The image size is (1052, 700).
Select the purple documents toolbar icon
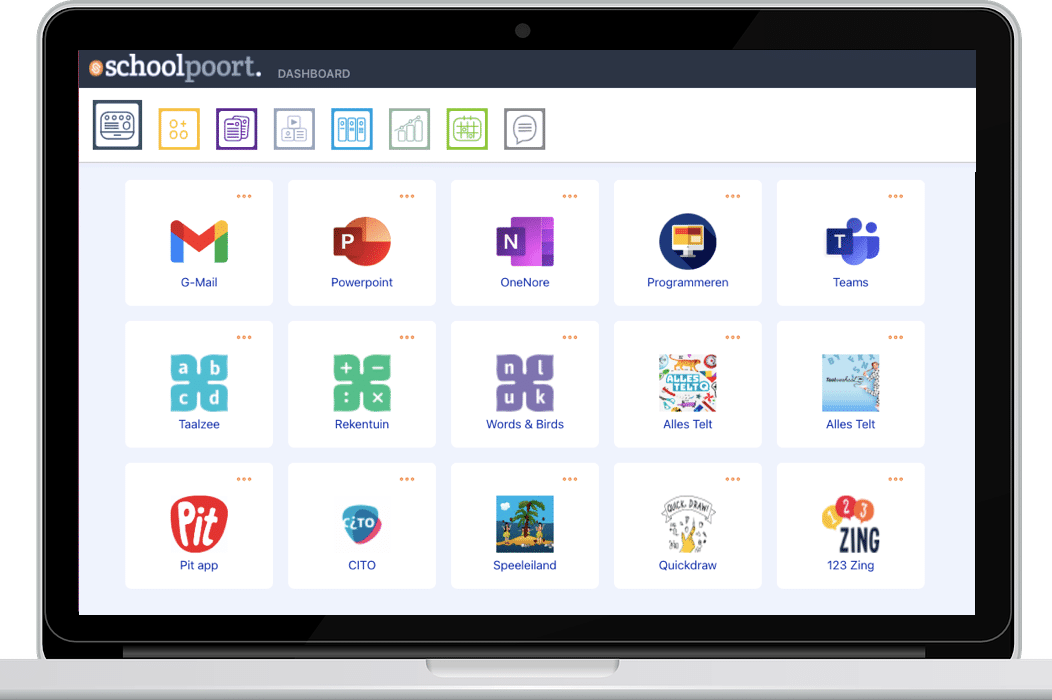pyautogui.click(x=237, y=129)
